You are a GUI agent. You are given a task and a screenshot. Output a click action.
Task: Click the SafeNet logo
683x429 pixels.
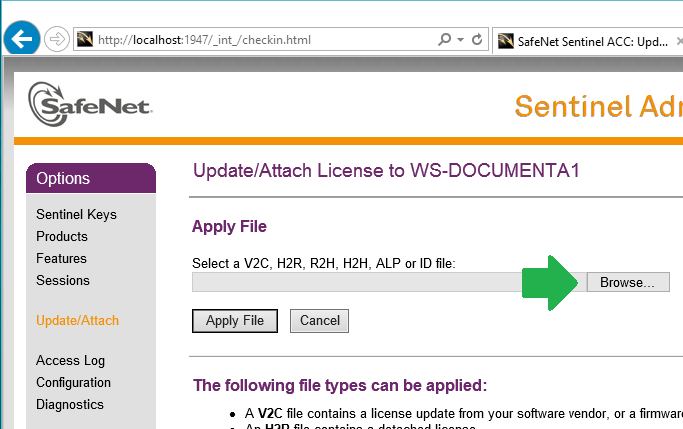point(90,103)
